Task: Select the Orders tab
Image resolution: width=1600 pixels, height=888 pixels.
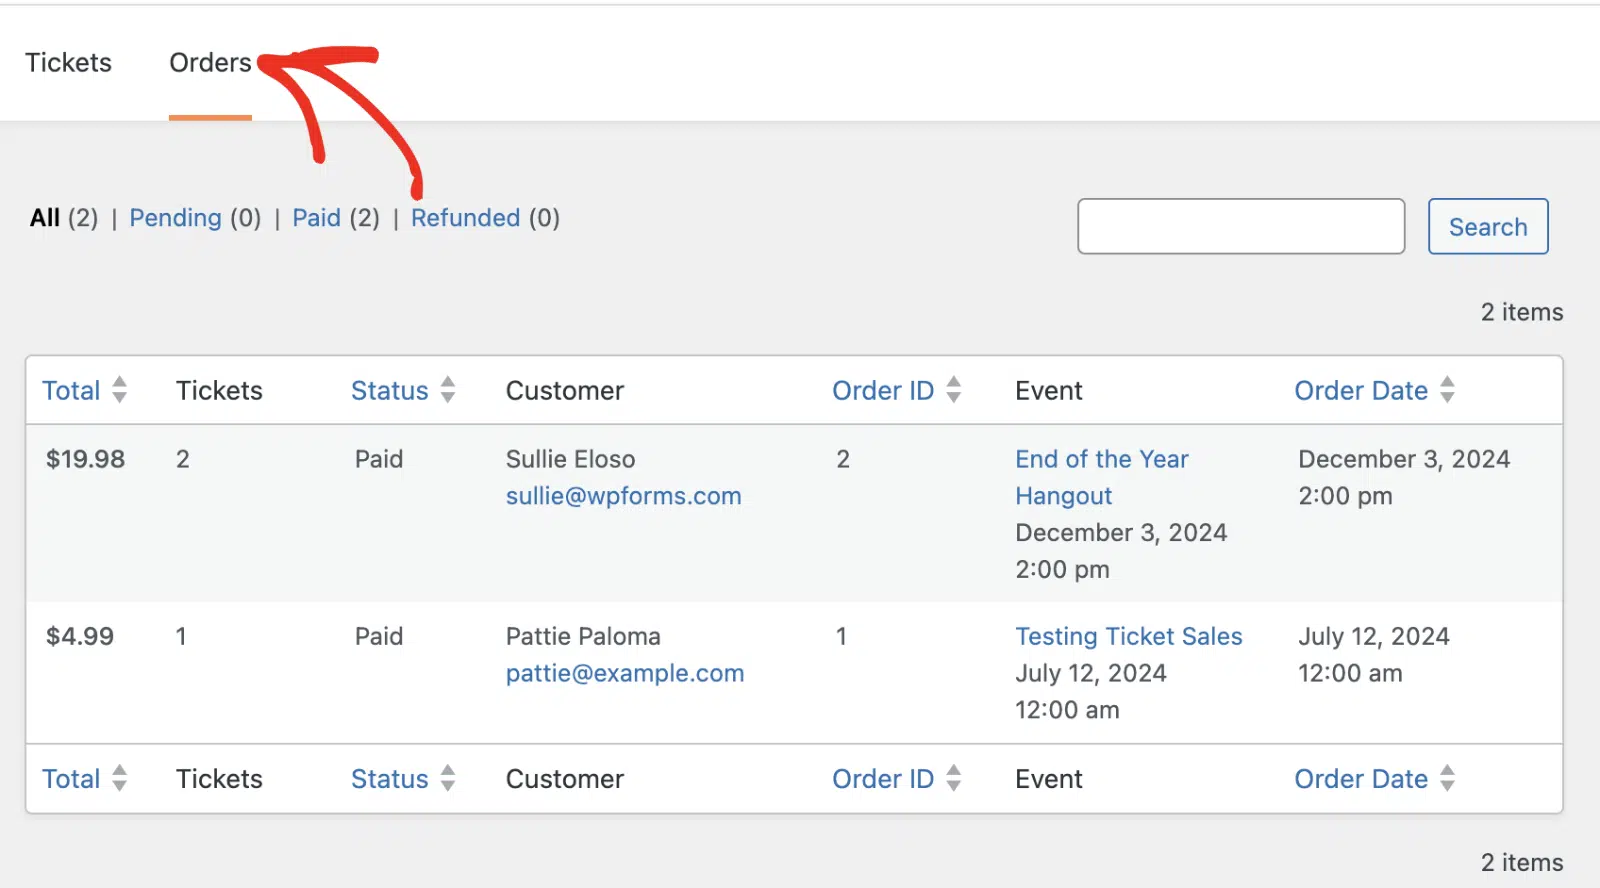Action: pos(210,62)
